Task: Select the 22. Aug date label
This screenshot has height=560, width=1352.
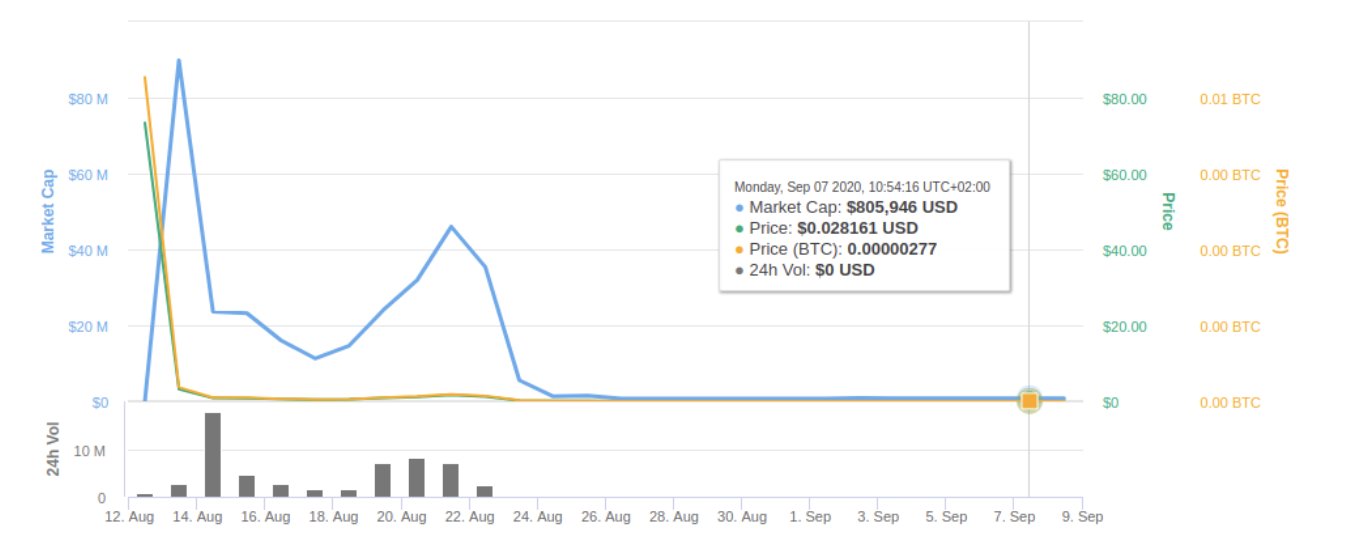Action: [469, 517]
